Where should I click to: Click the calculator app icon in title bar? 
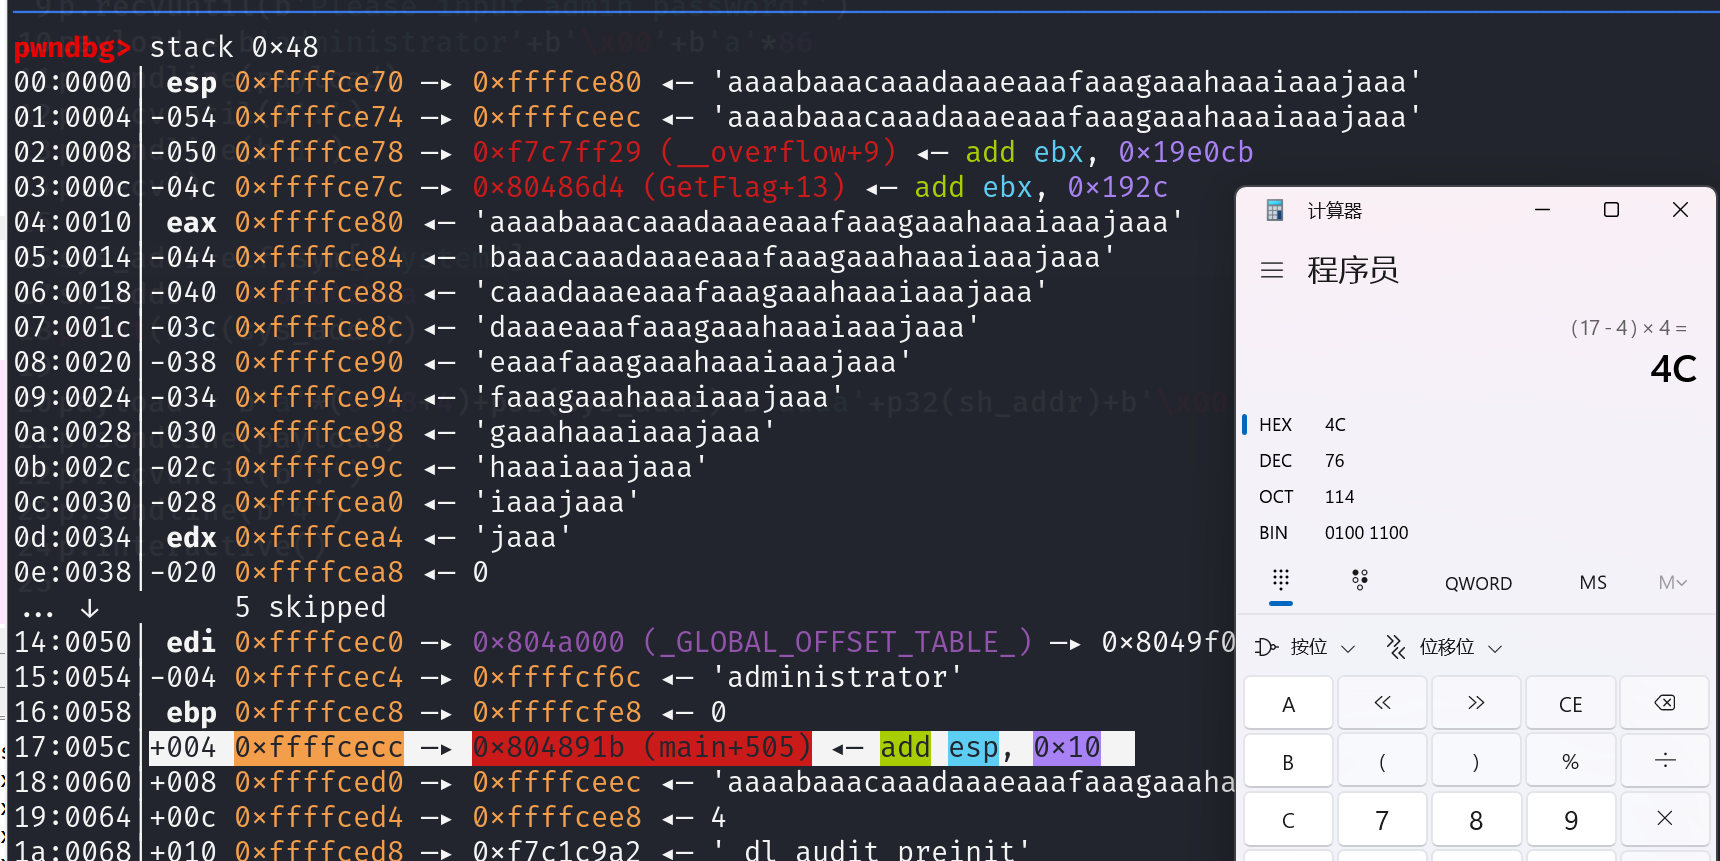pyautogui.click(x=1275, y=210)
